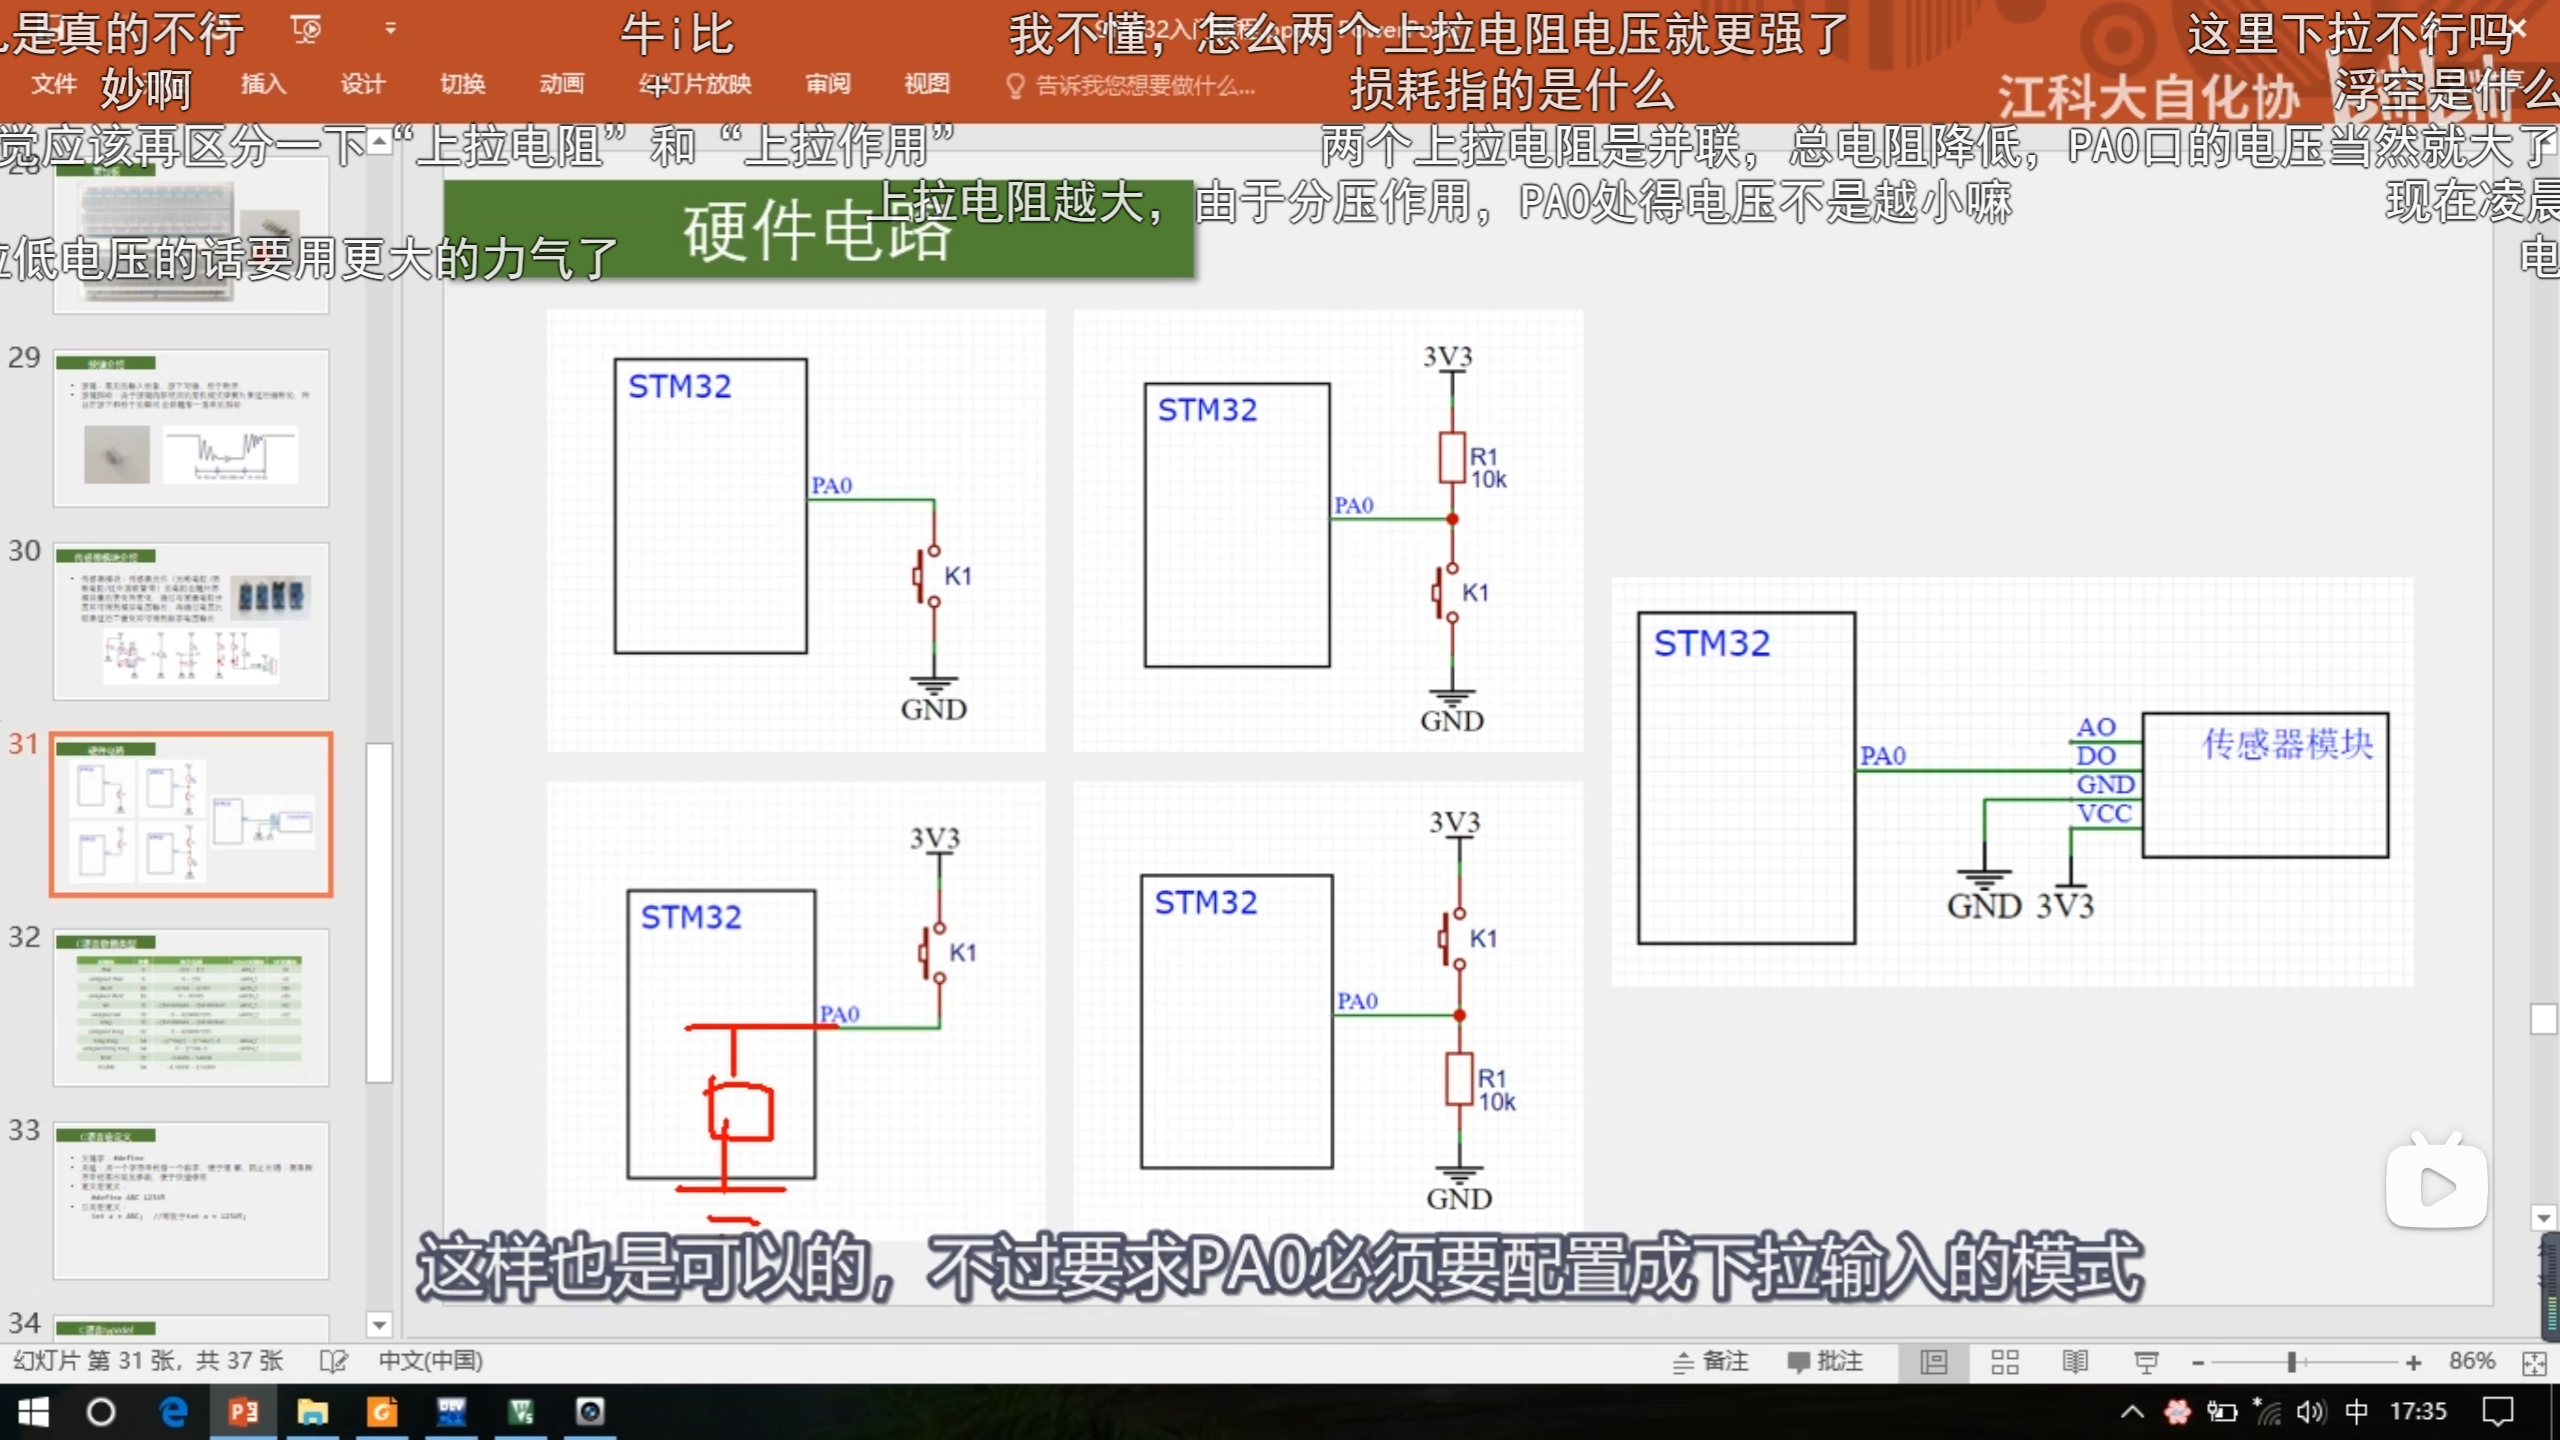2560x1440 pixels.
Task: Click the zoom in plus button
Action: 2413,1363
